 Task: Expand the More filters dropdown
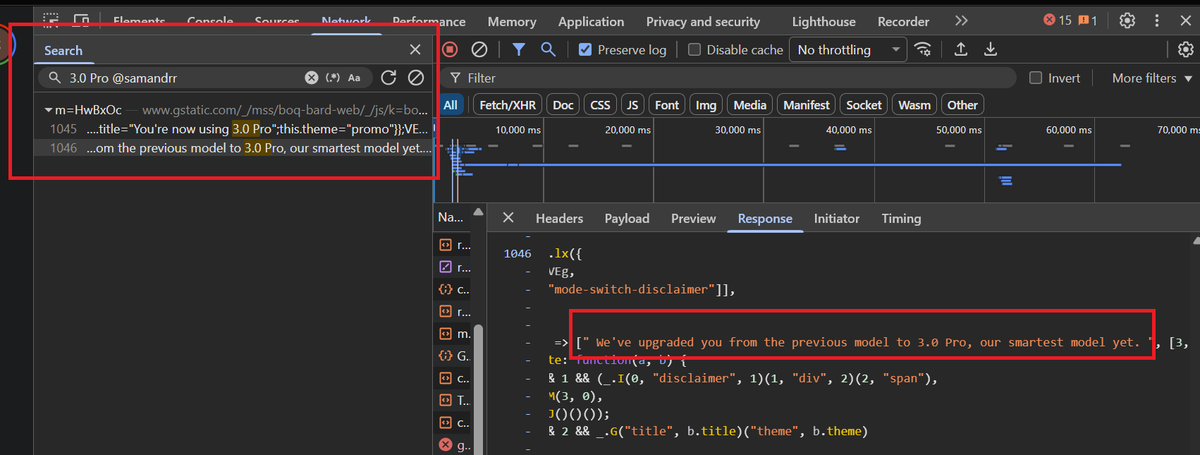click(x=1153, y=77)
